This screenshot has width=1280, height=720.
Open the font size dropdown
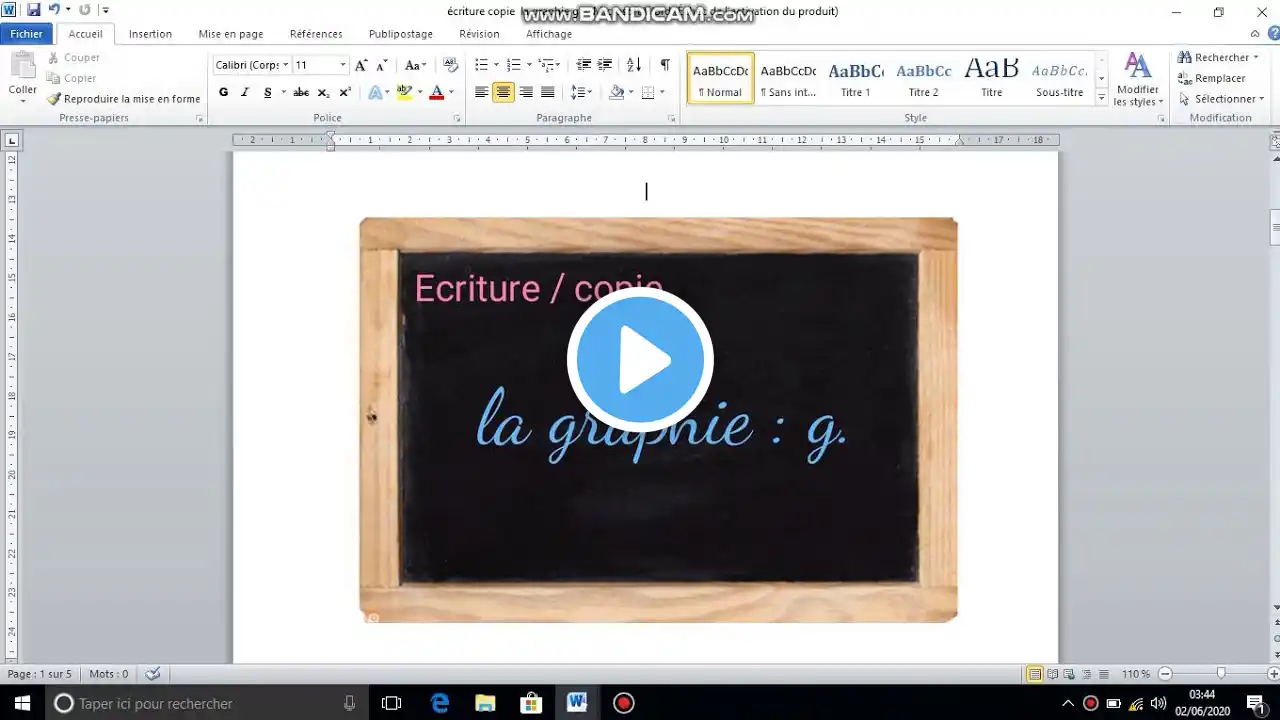[x=342, y=65]
